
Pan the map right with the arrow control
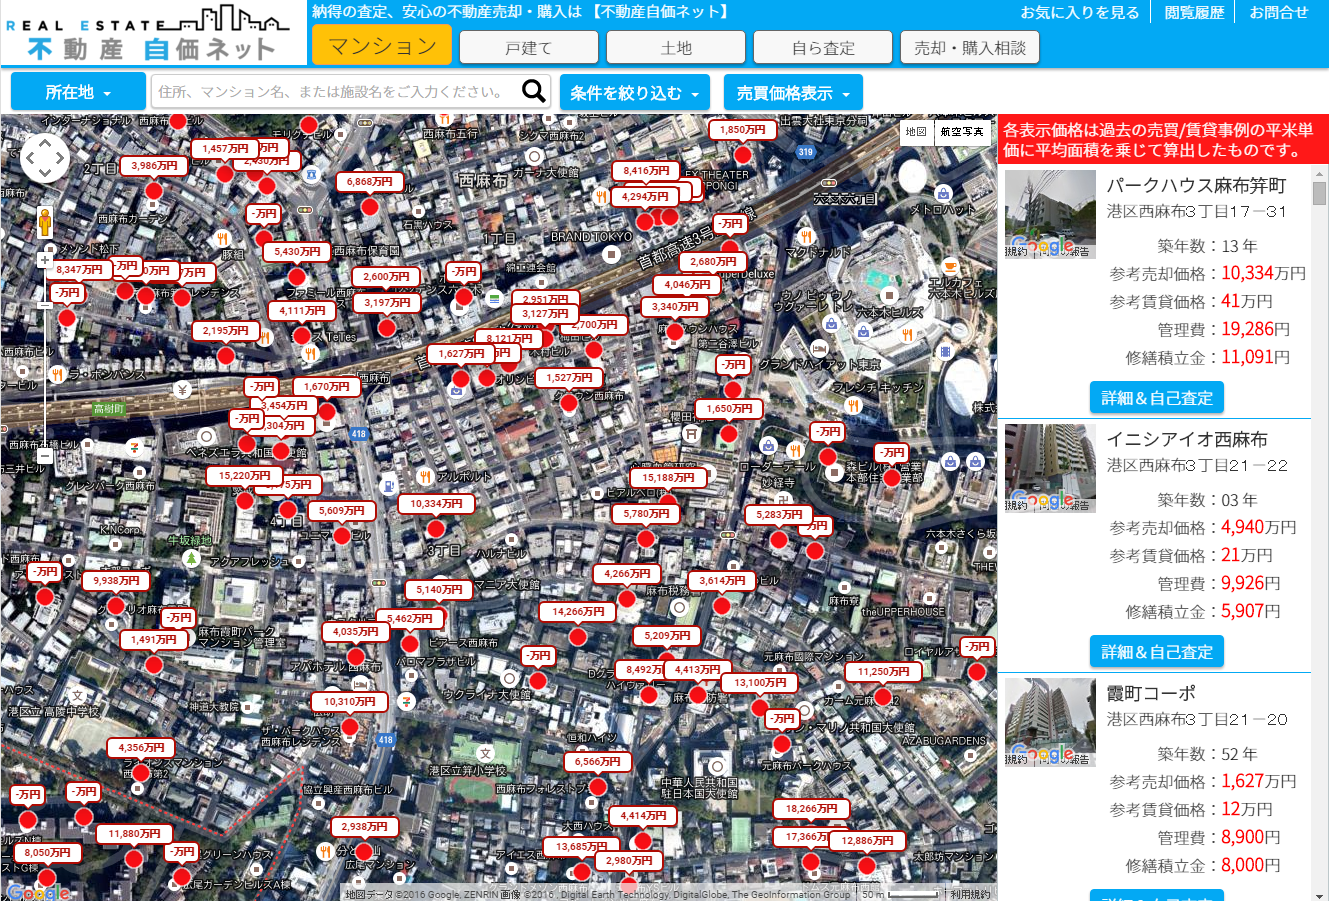pos(62,157)
